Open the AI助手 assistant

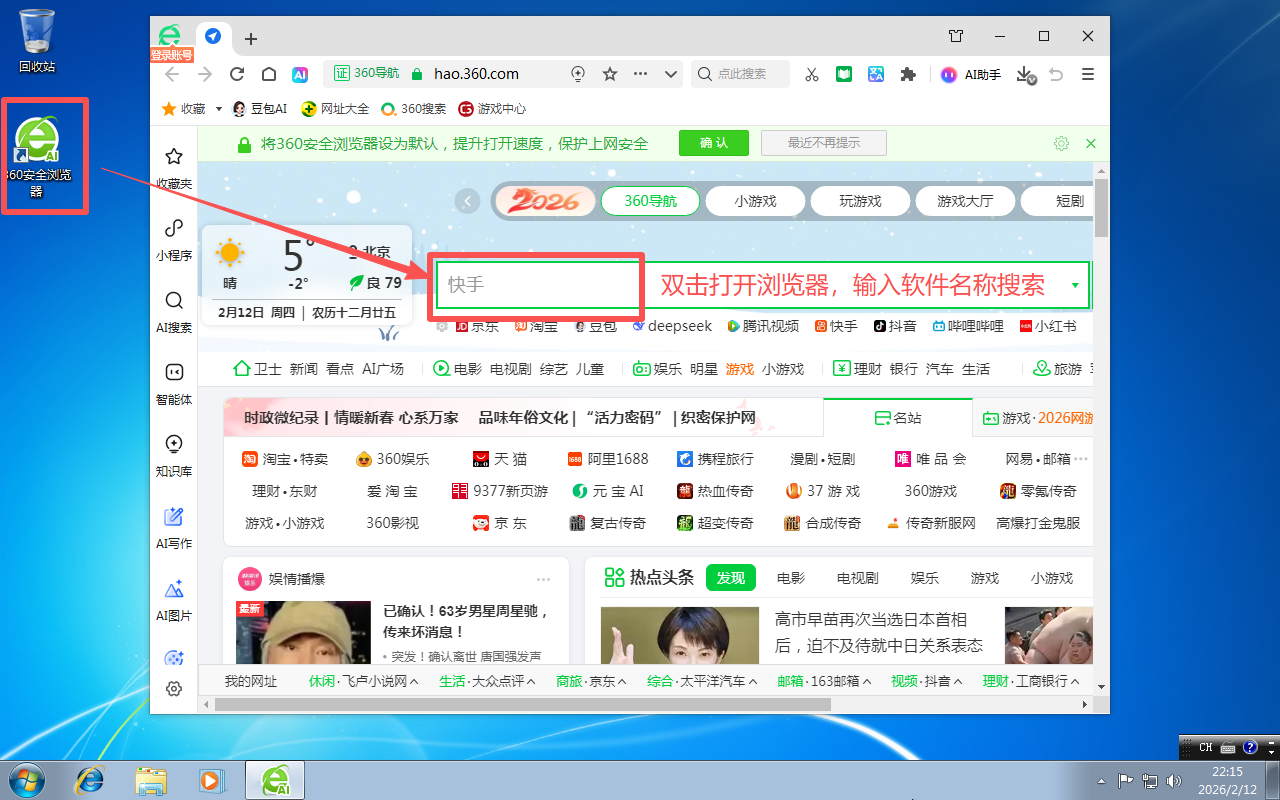pyautogui.click(x=971, y=74)
